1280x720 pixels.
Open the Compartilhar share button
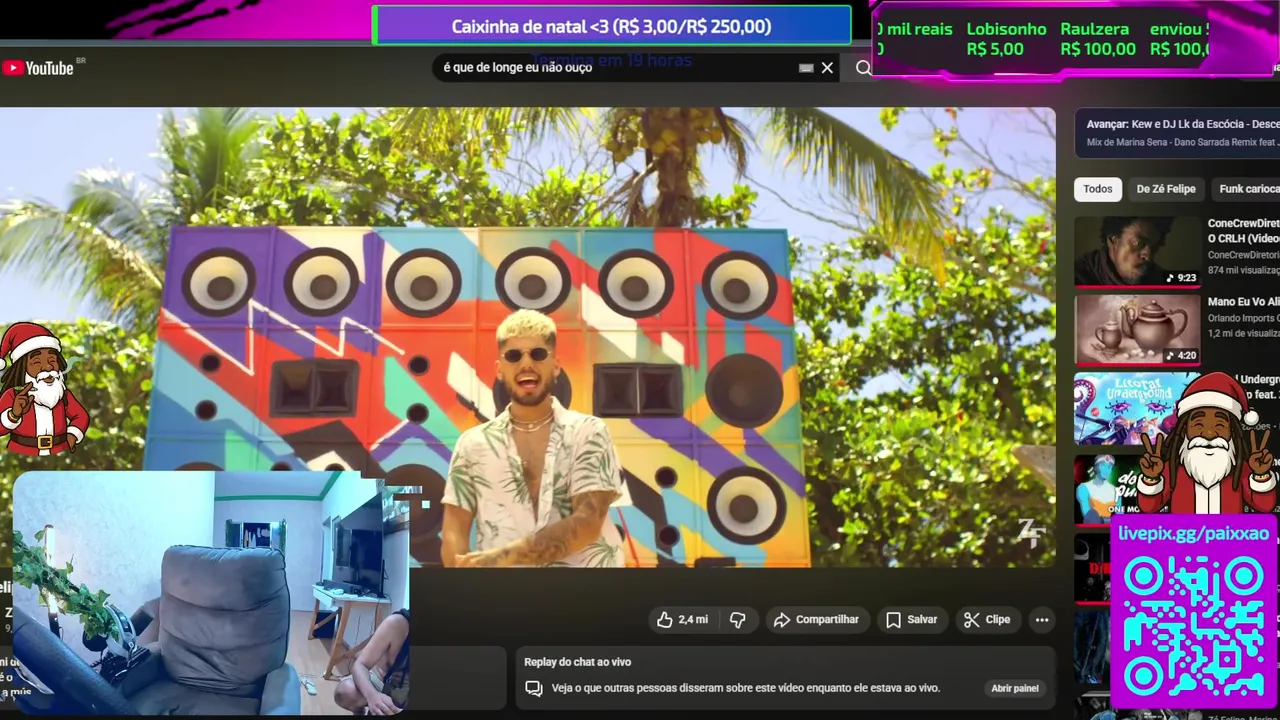pyautogui.click(x=817, y=620)
